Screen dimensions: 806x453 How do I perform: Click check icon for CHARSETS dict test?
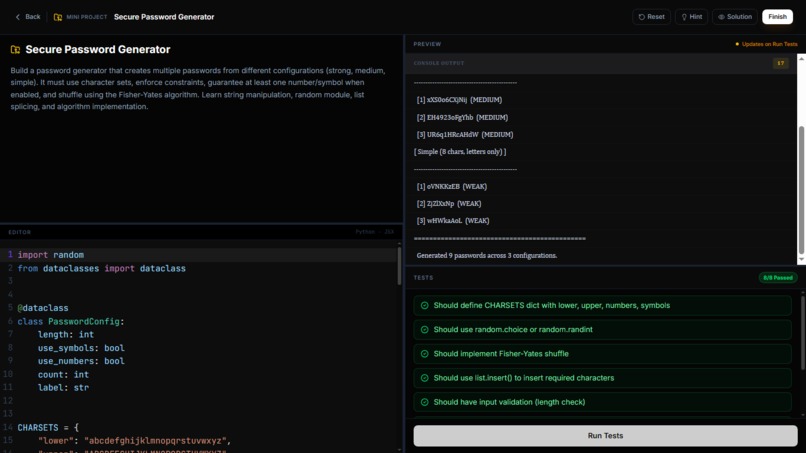tap(425, 305)
